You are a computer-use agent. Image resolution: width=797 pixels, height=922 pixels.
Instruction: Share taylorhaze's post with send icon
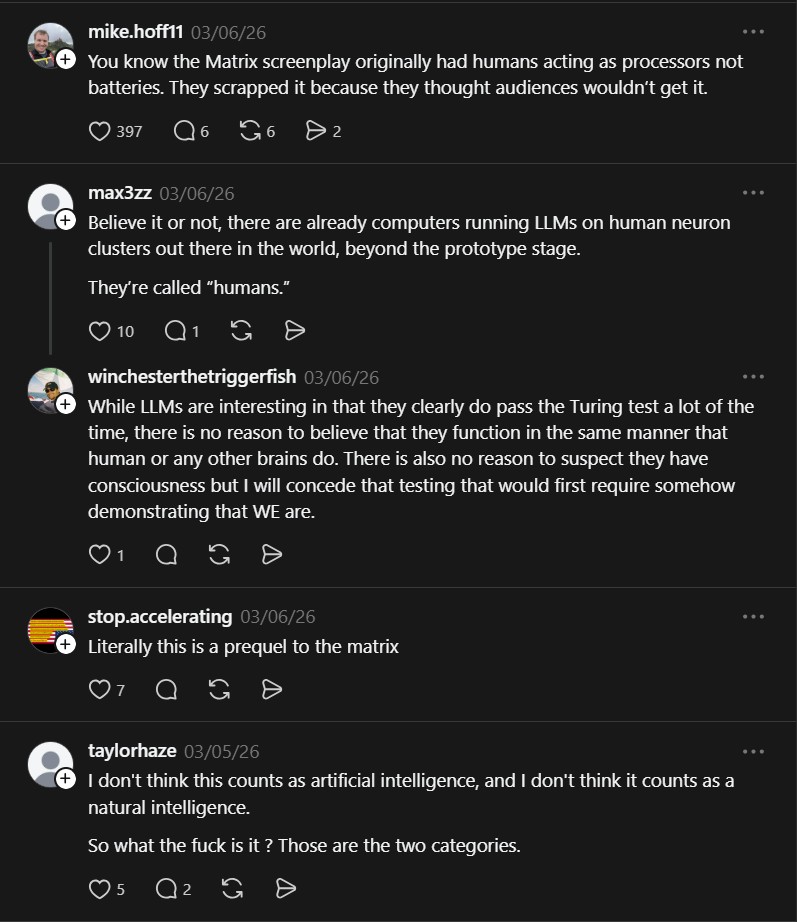pyautogui.click(x=285, y=889)
